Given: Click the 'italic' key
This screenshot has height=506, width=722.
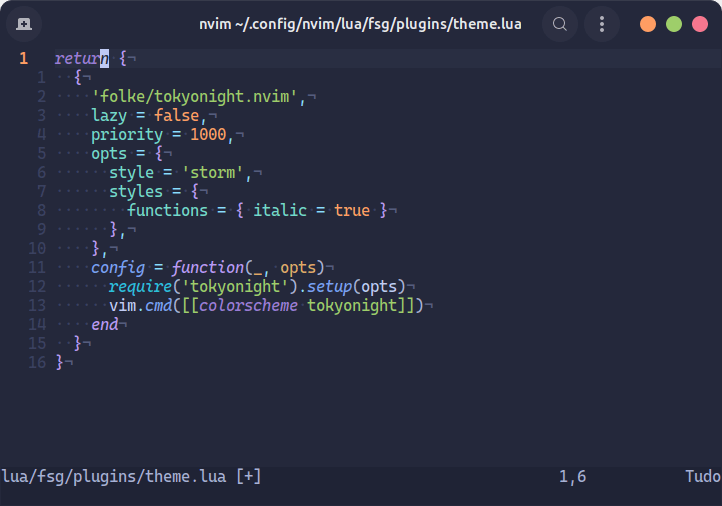Looking at the screenshot, I should 280,210.
